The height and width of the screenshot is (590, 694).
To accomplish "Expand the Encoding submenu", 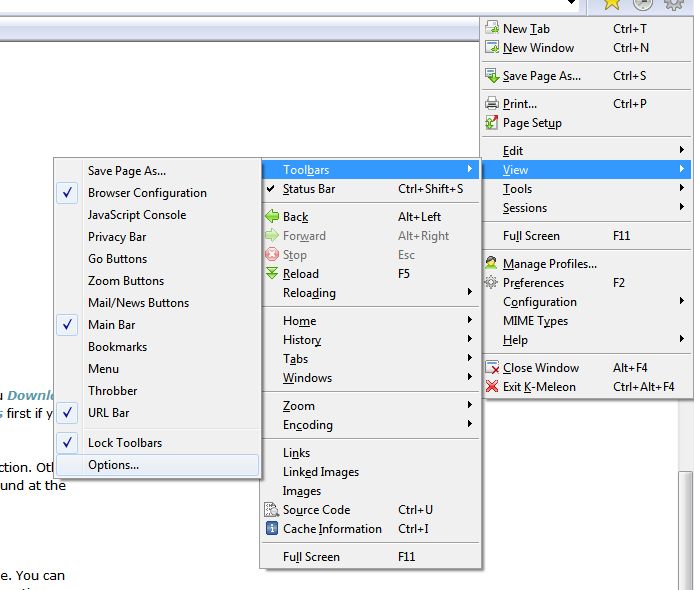I will tap(370, 425).
